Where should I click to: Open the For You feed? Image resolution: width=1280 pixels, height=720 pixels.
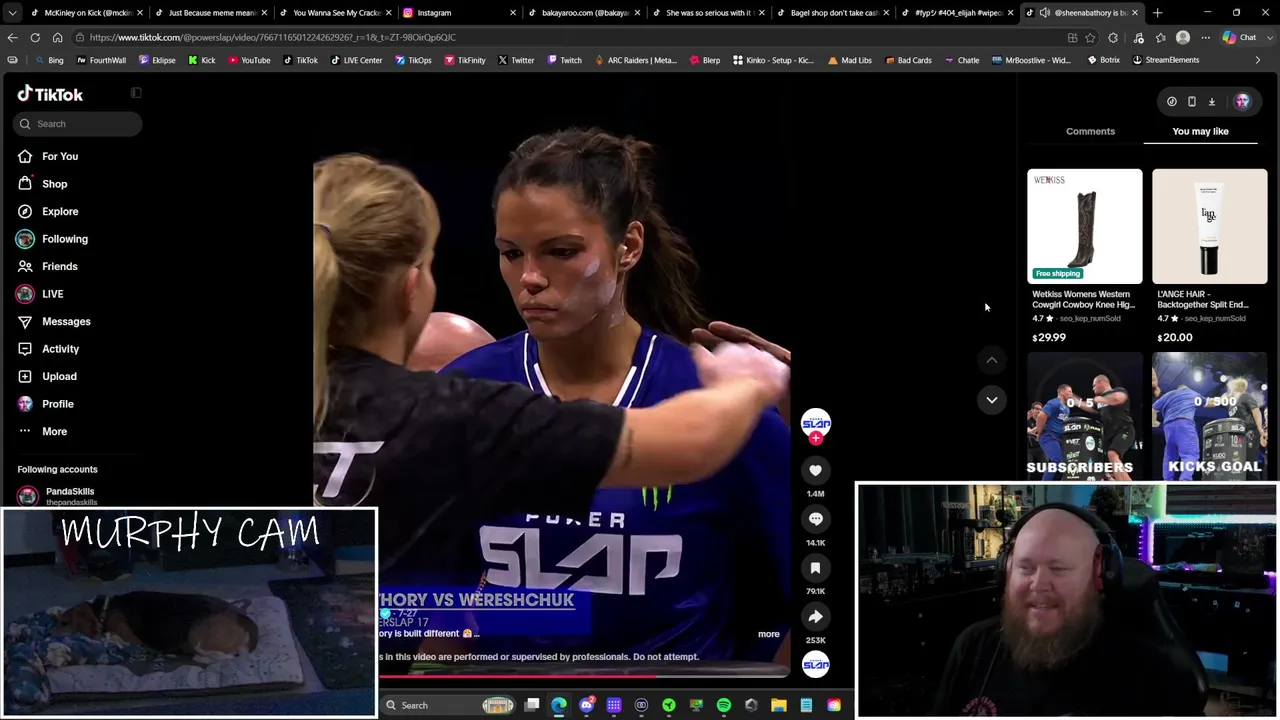tap(60, 156)
